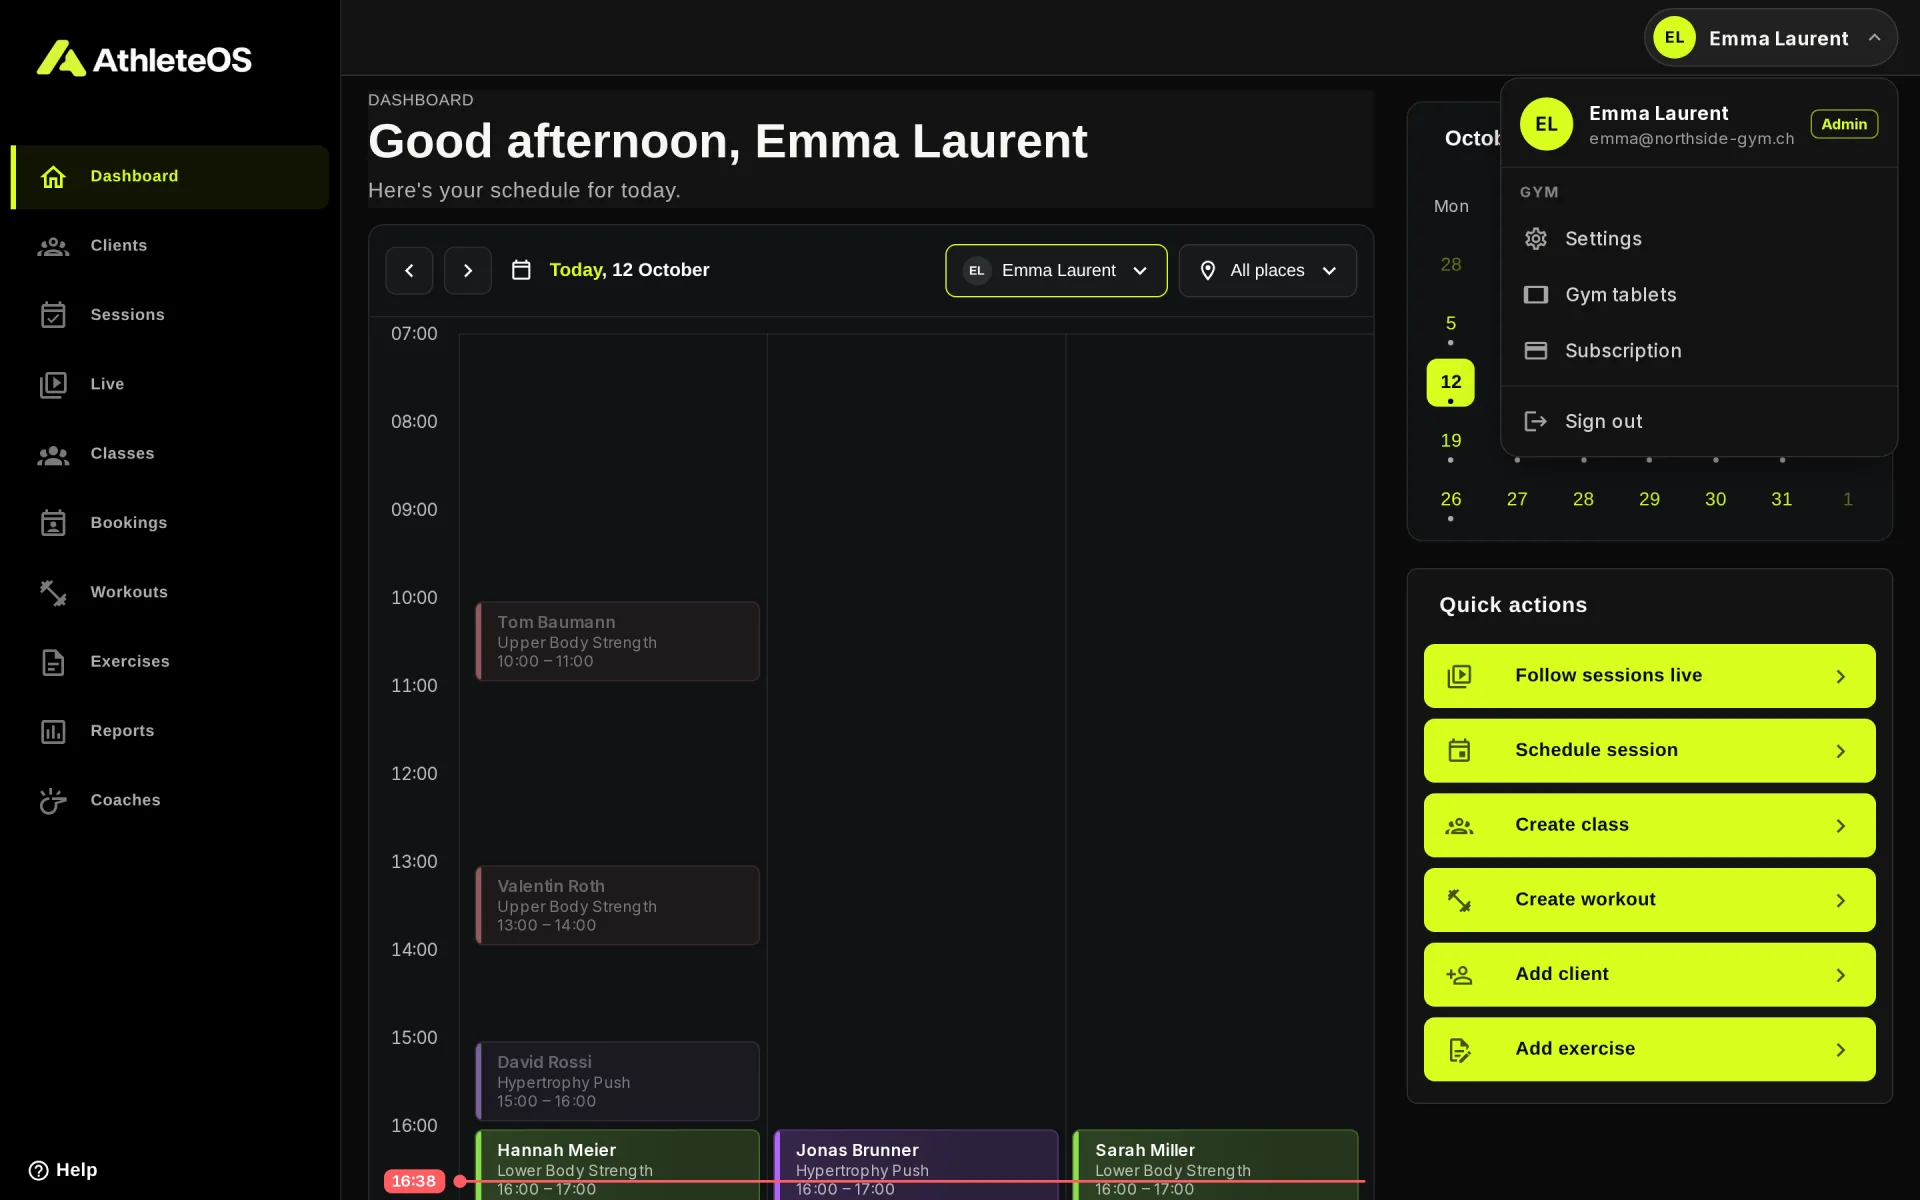Select the Gym tablets menu entry
The height and width of the screenshot is (1200, 1920).
coord(1699,295)
